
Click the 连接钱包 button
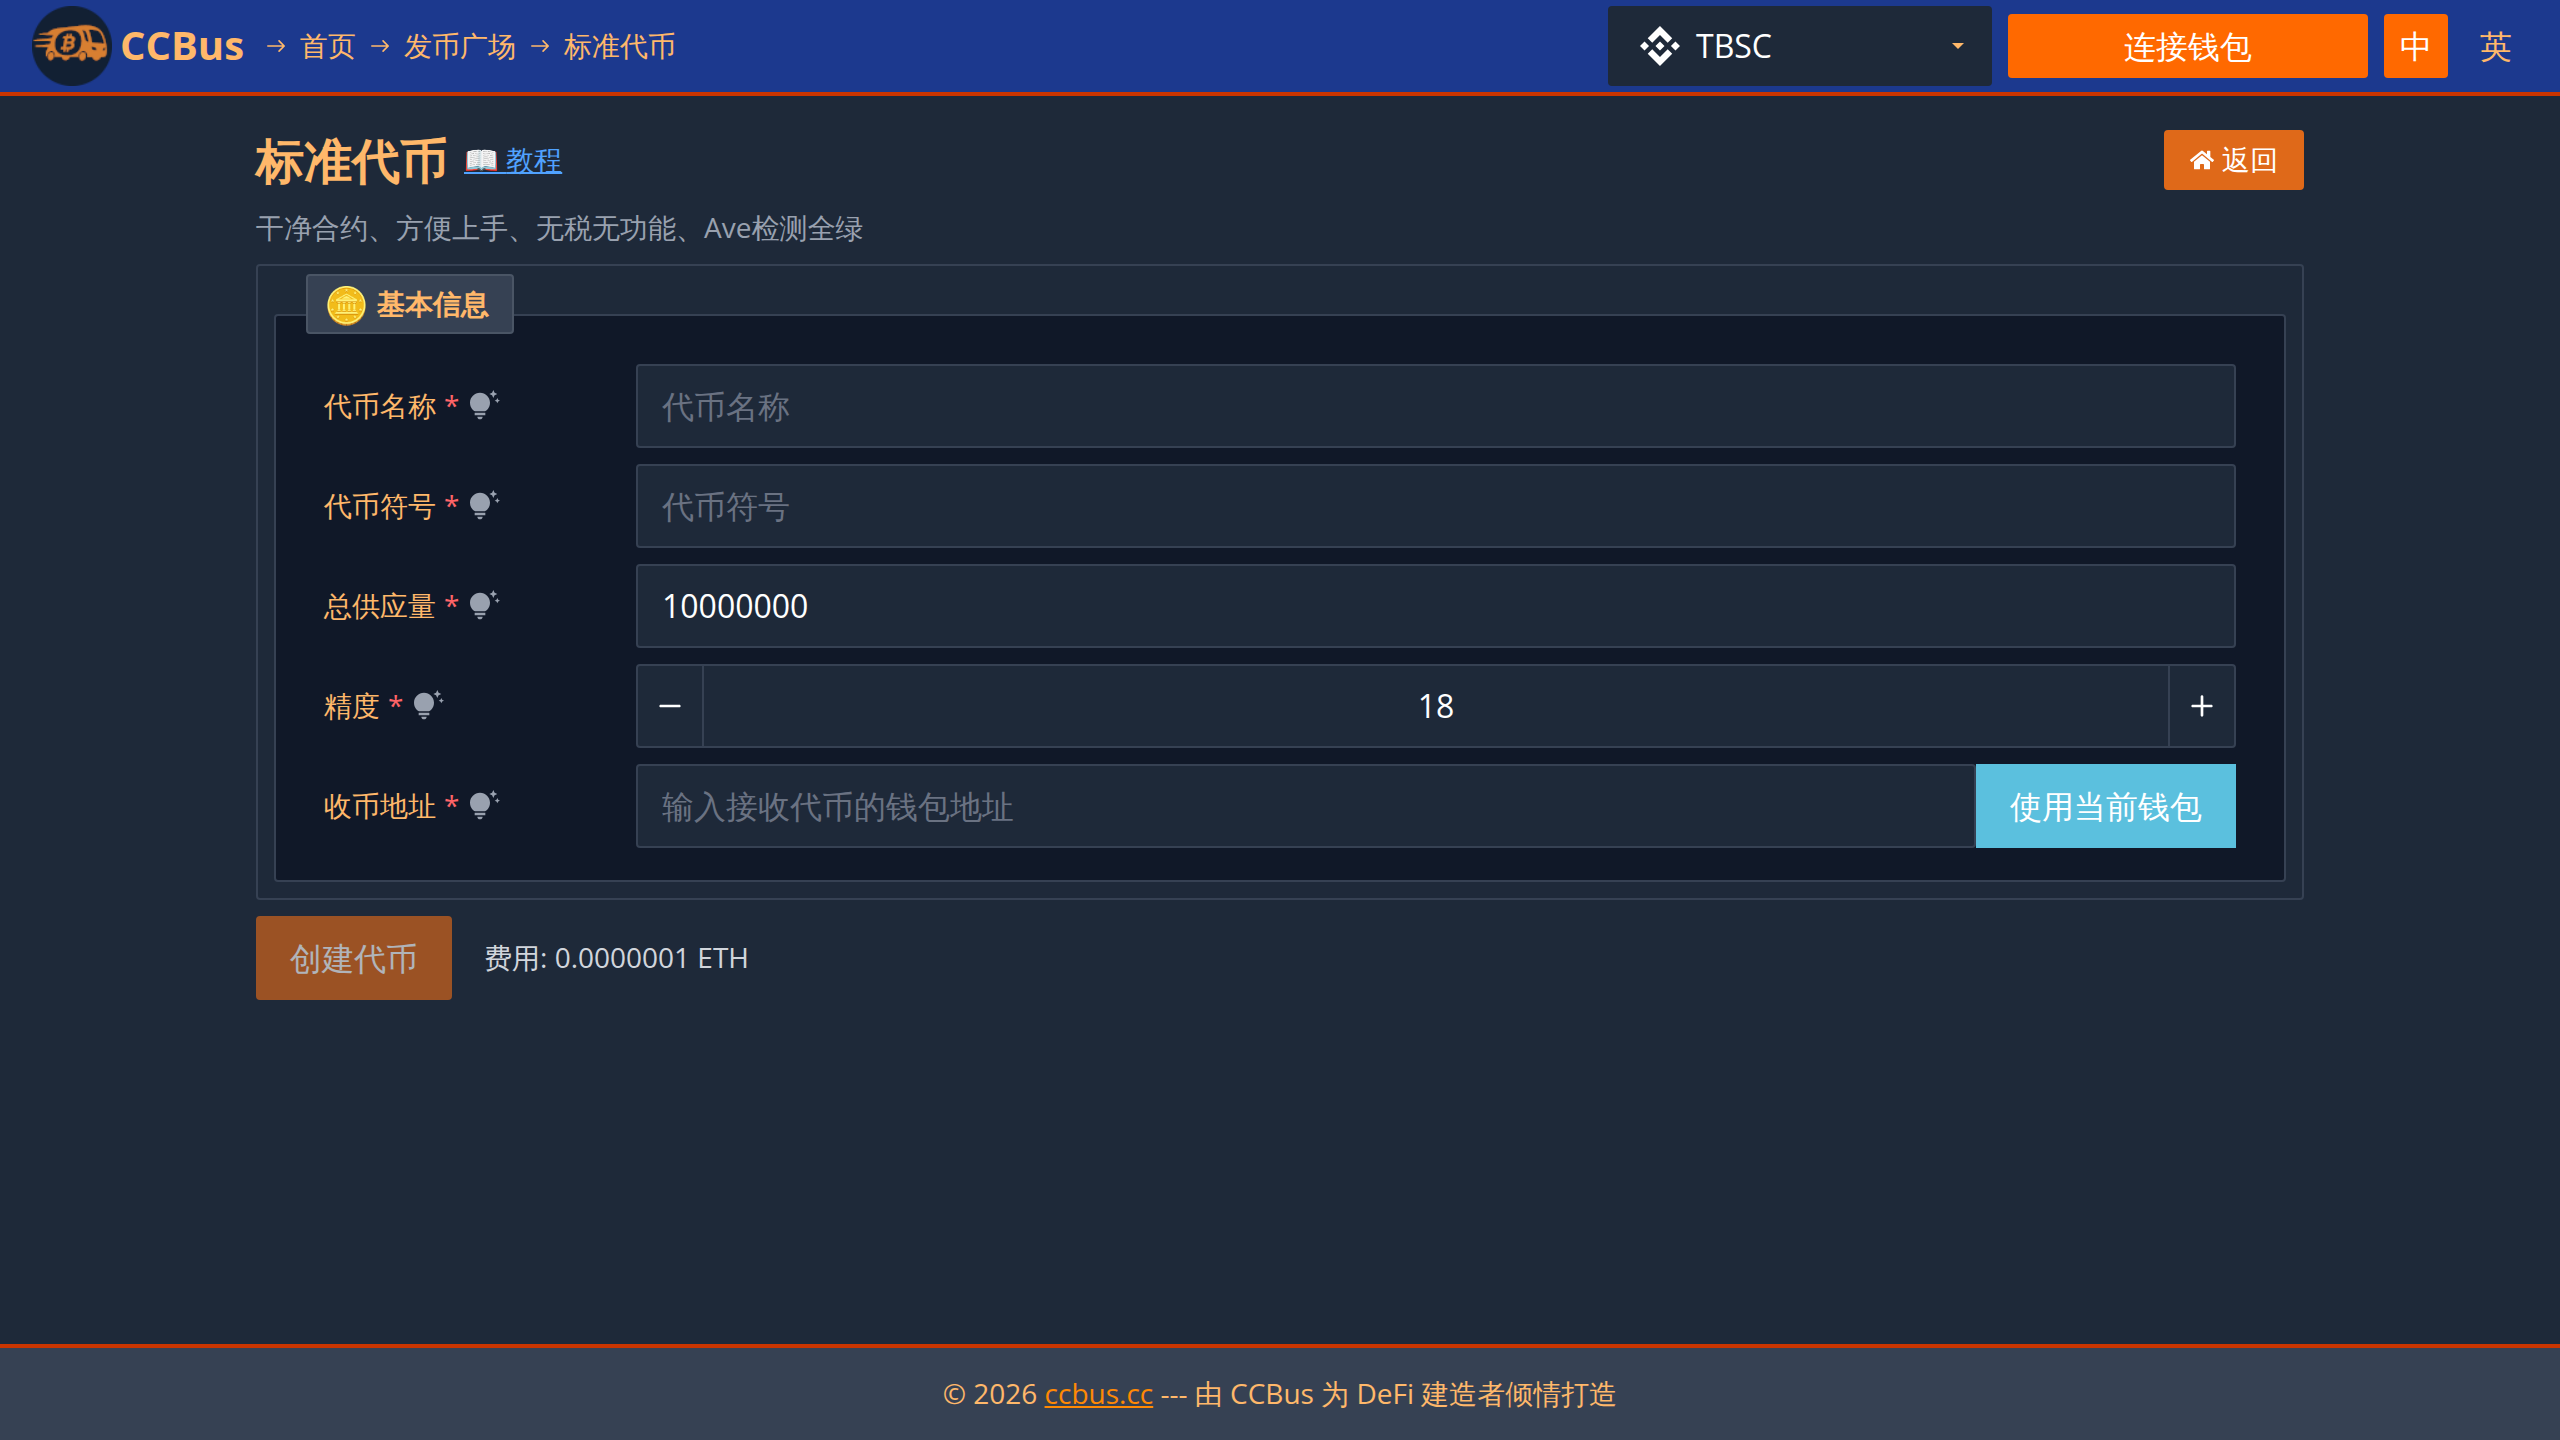pos(2187,46)
